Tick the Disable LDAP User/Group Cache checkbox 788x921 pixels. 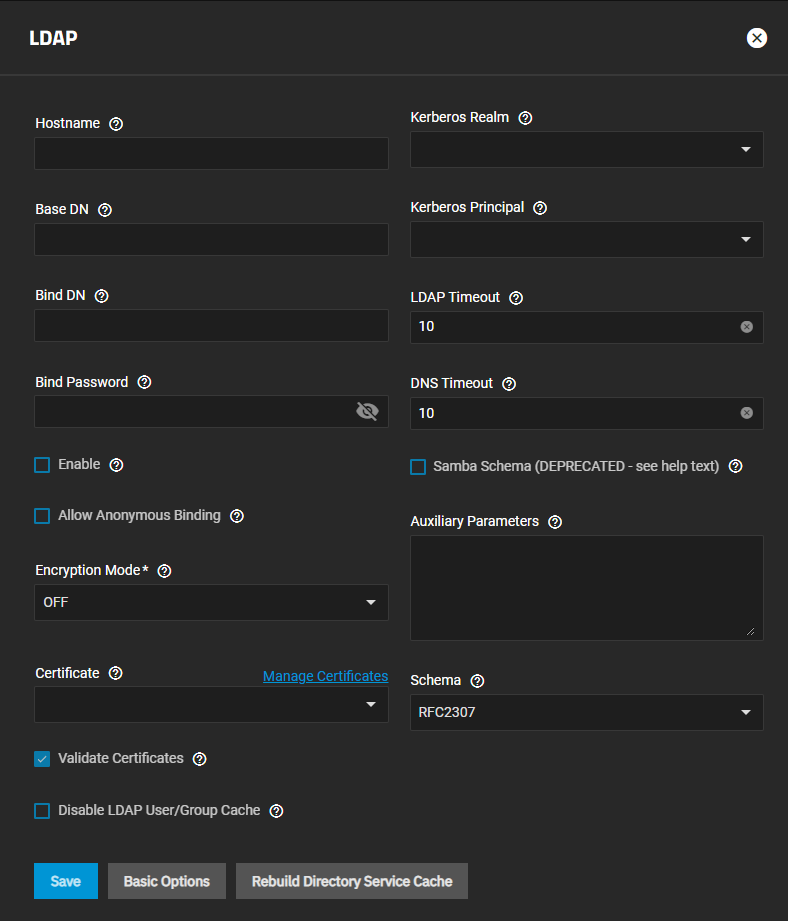42,811
